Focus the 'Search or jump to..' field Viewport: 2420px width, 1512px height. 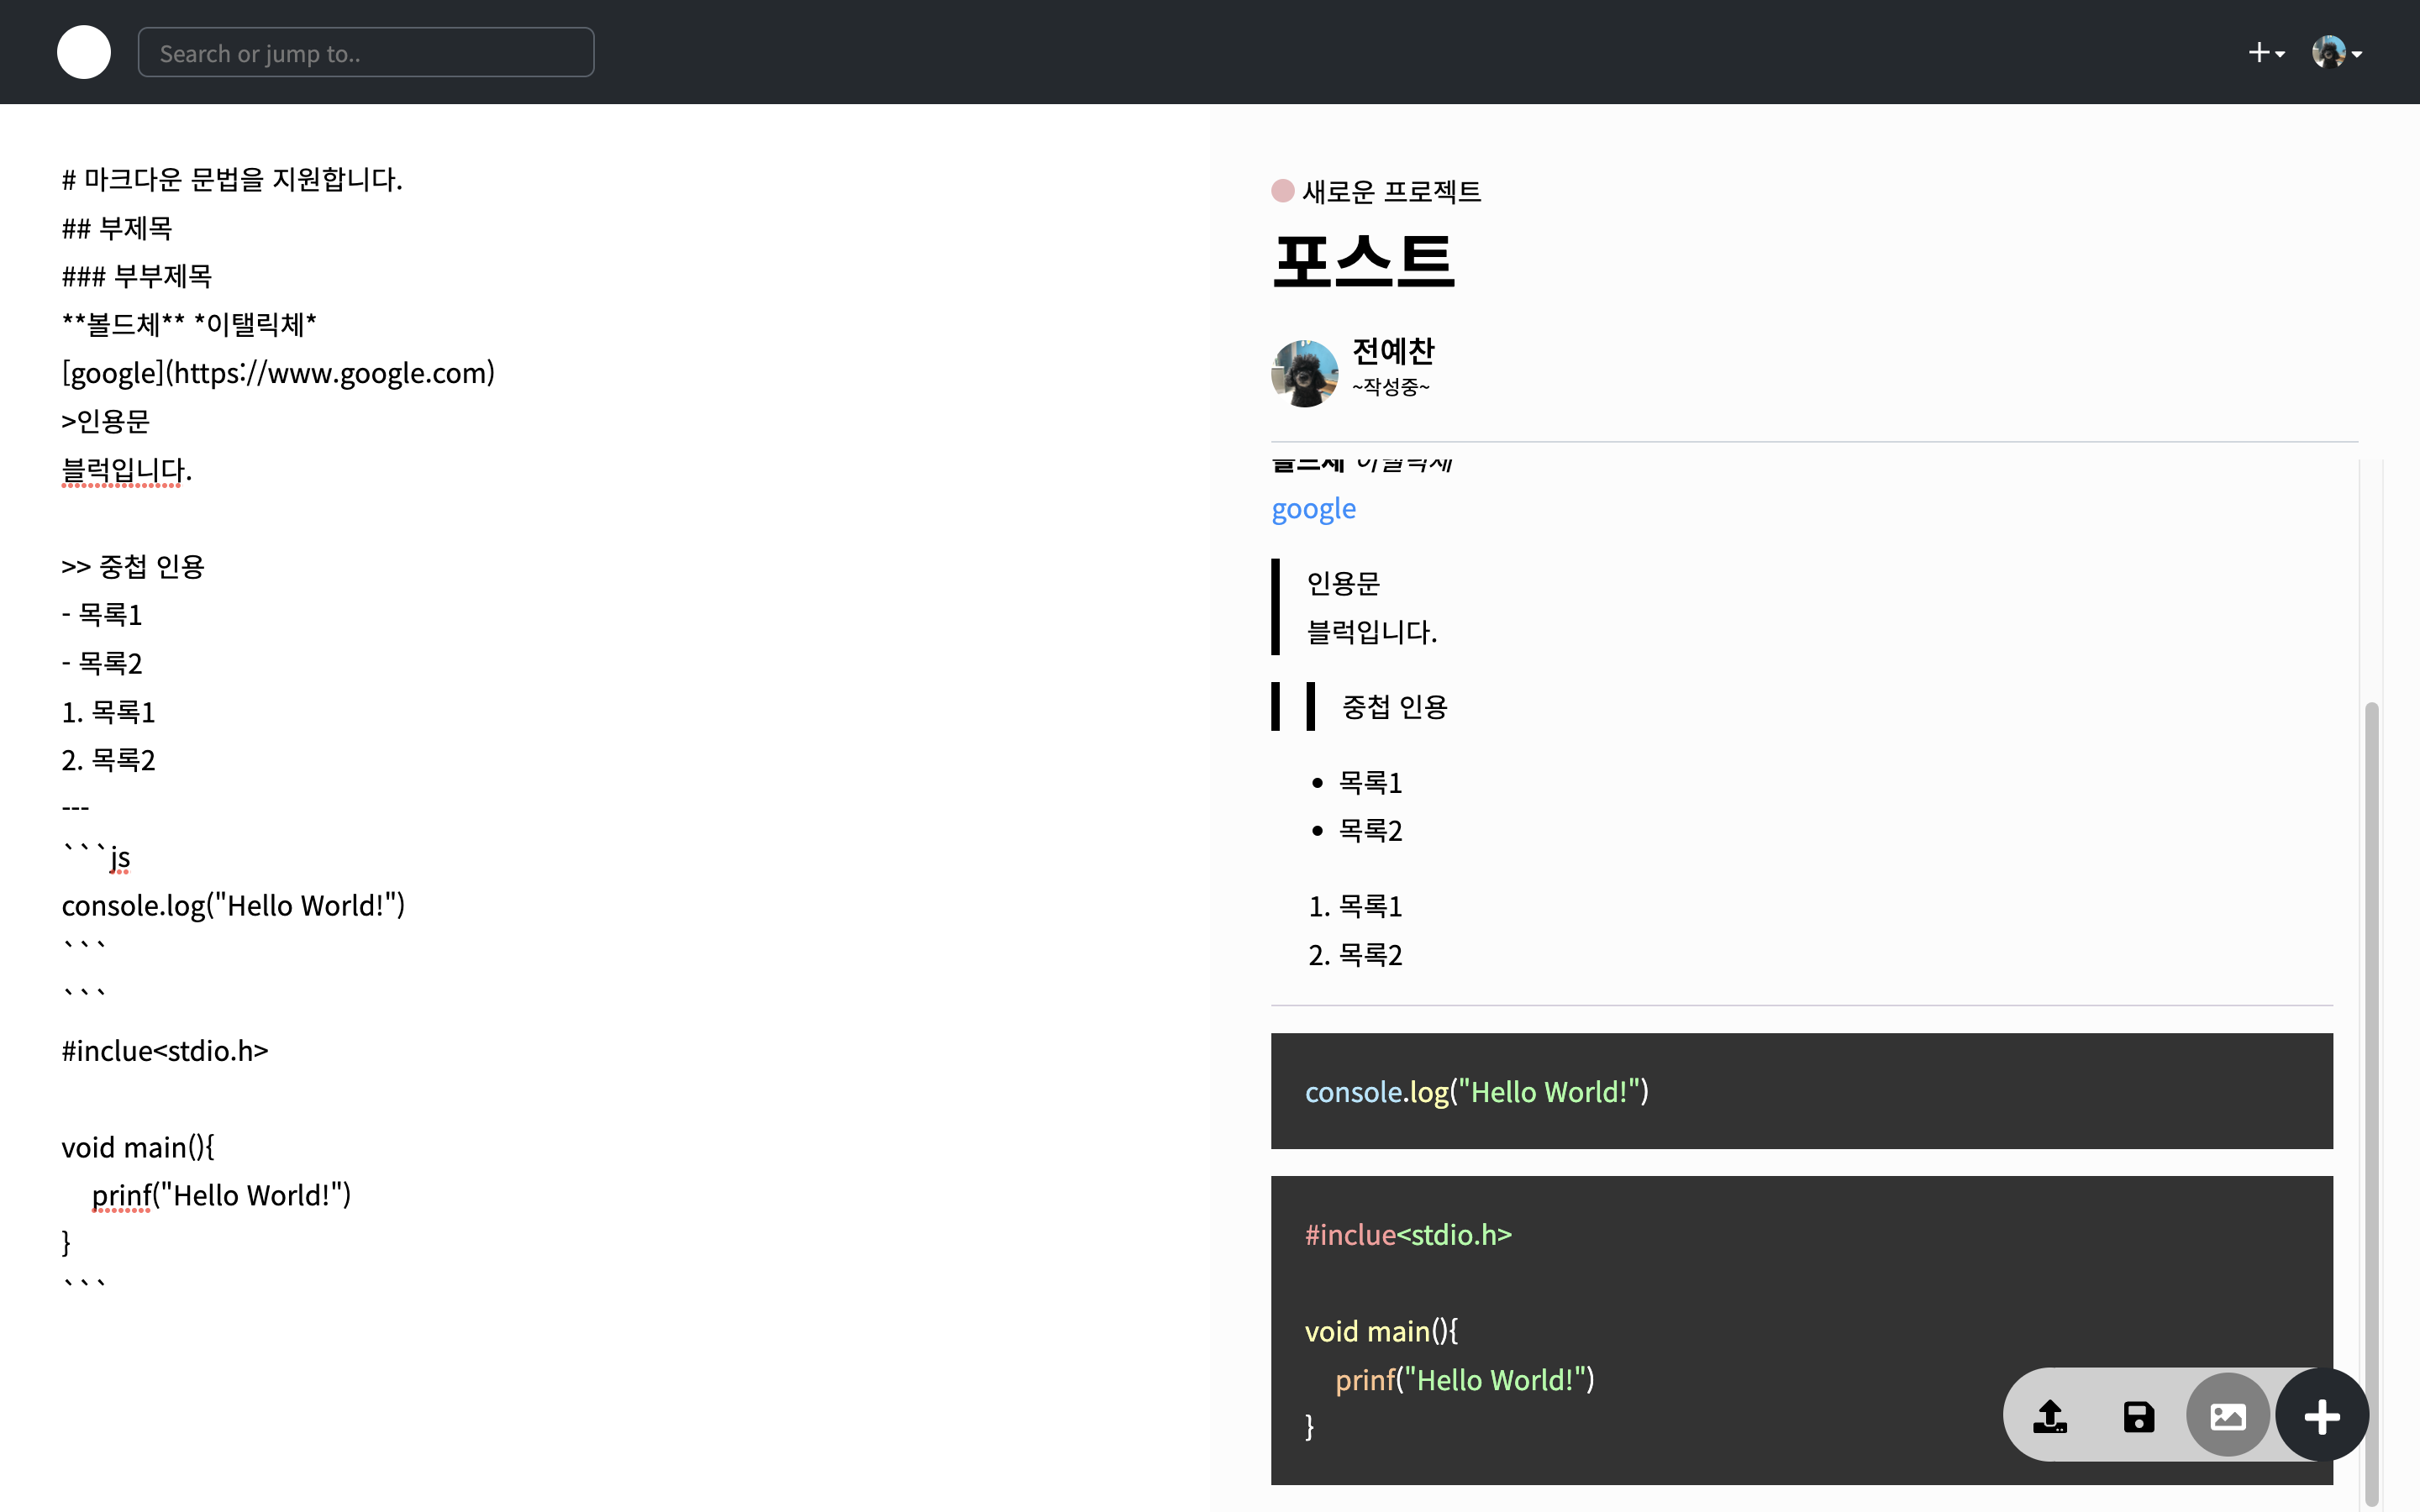pyautogui.click(x=366, y=53)
